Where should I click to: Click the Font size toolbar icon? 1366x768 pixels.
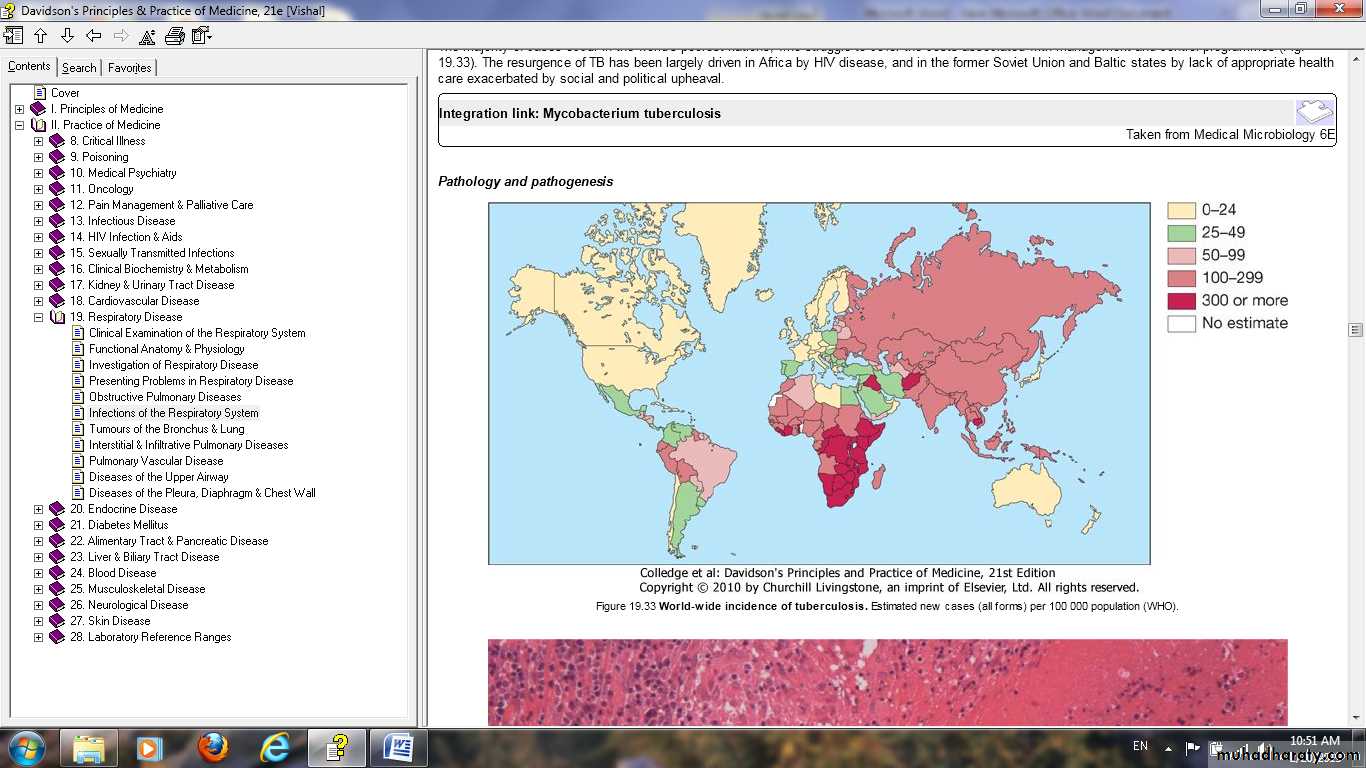147,36
